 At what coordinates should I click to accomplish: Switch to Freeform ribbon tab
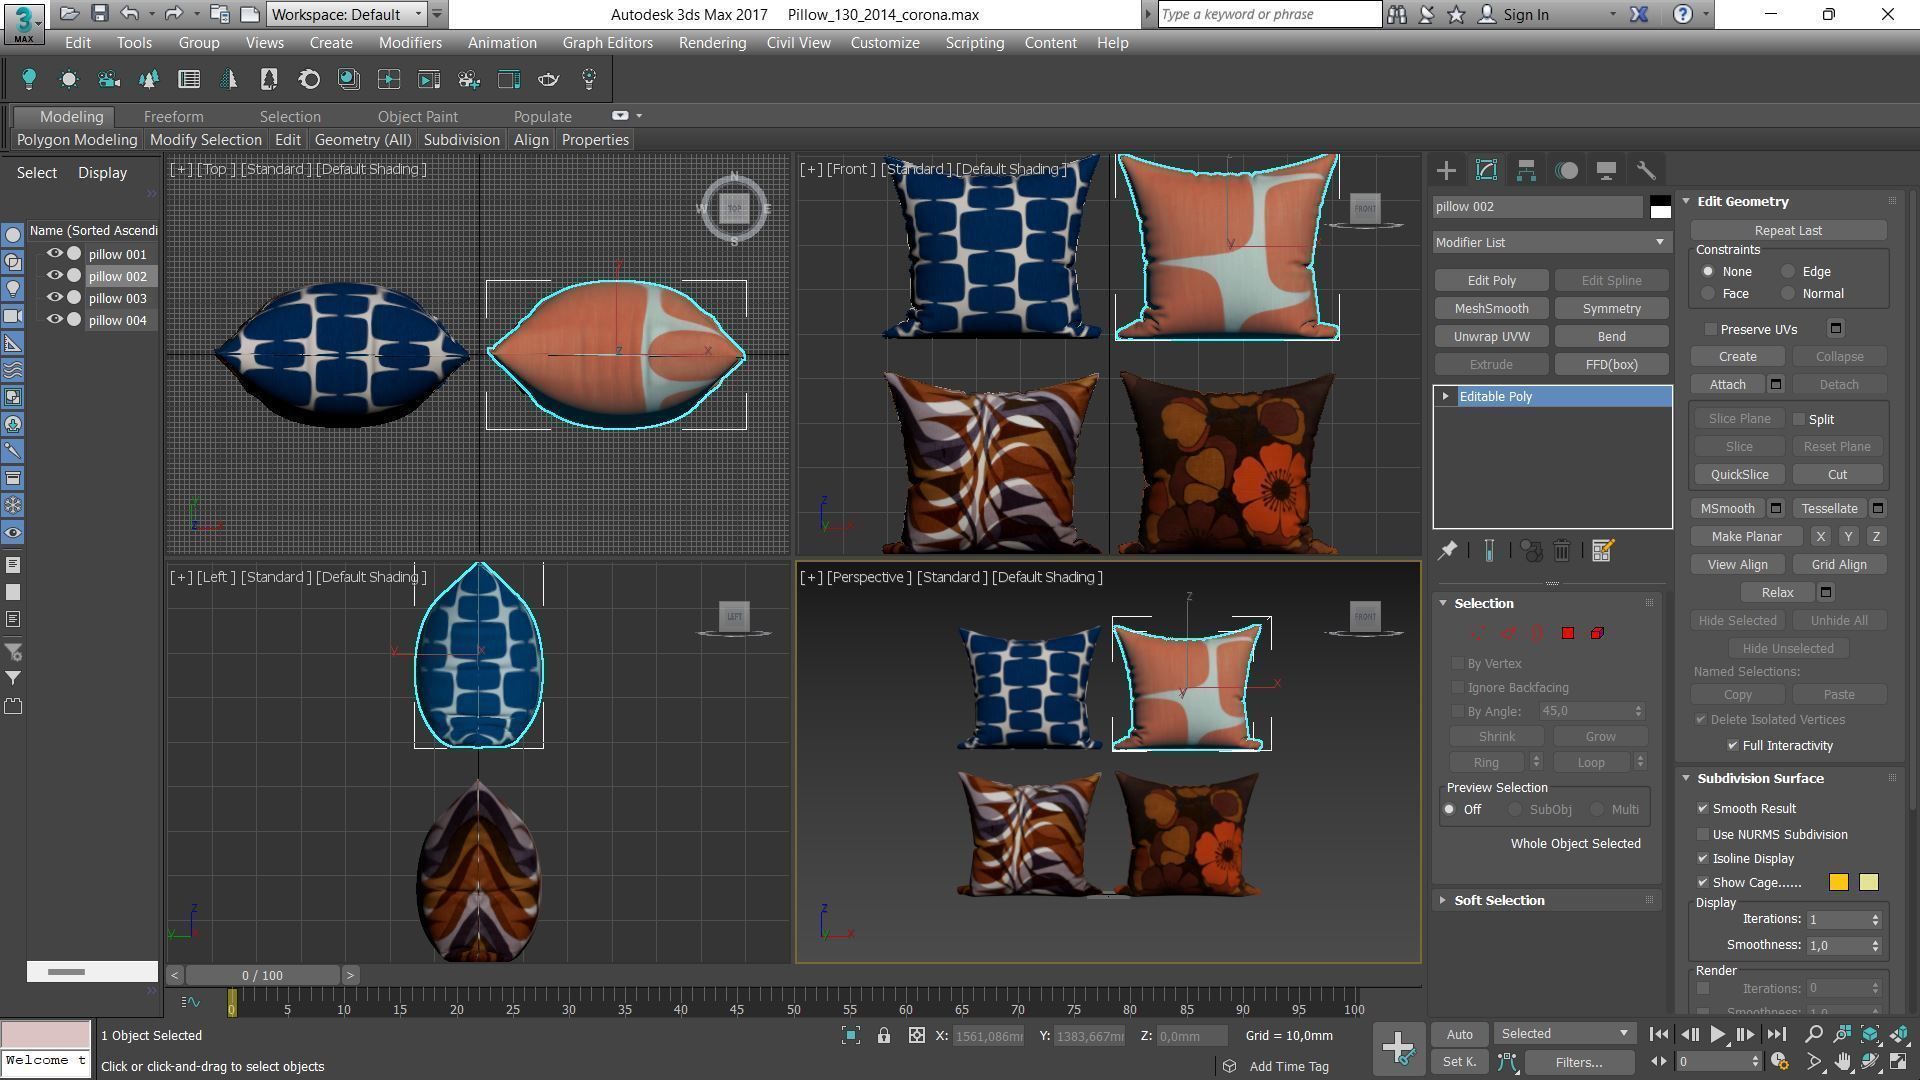(x=173, y=117)
